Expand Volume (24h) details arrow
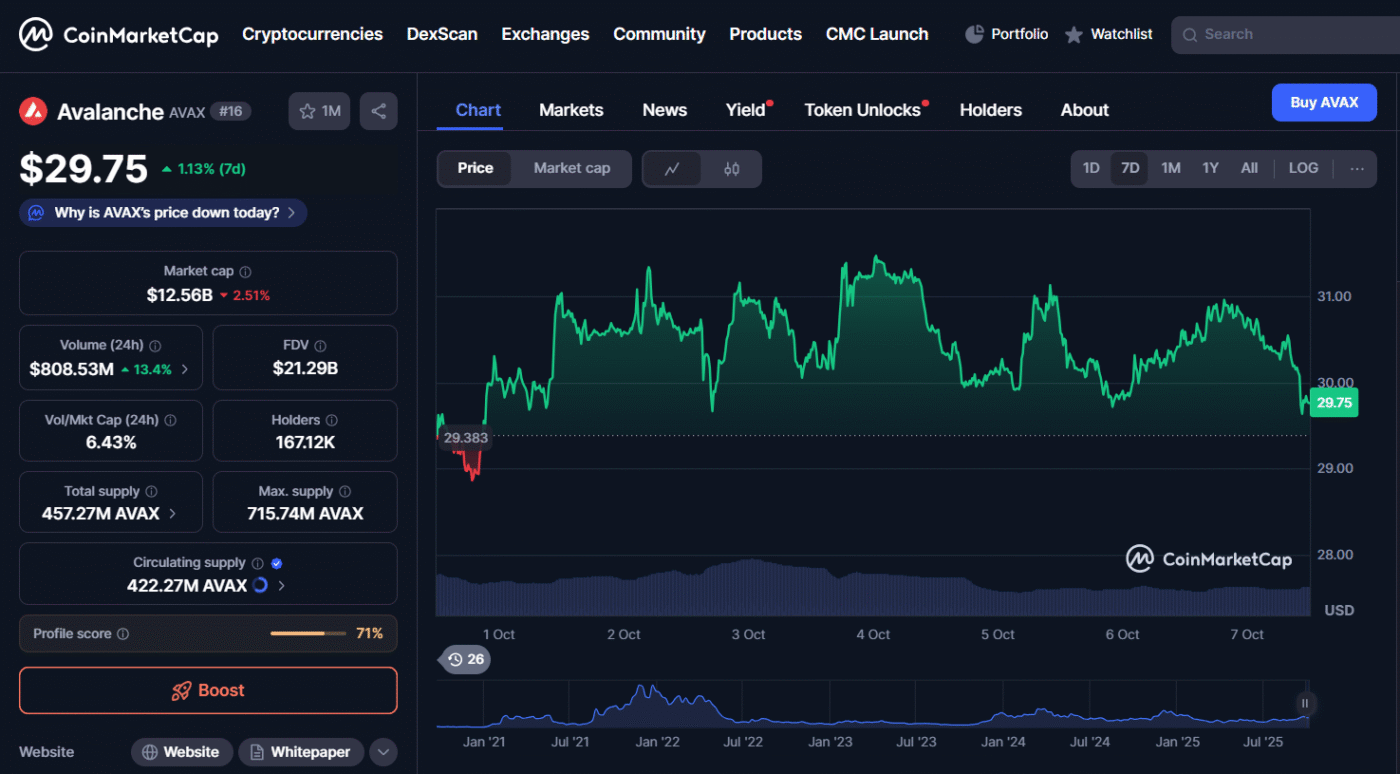 pyautogui.click(x=185, y=369)
